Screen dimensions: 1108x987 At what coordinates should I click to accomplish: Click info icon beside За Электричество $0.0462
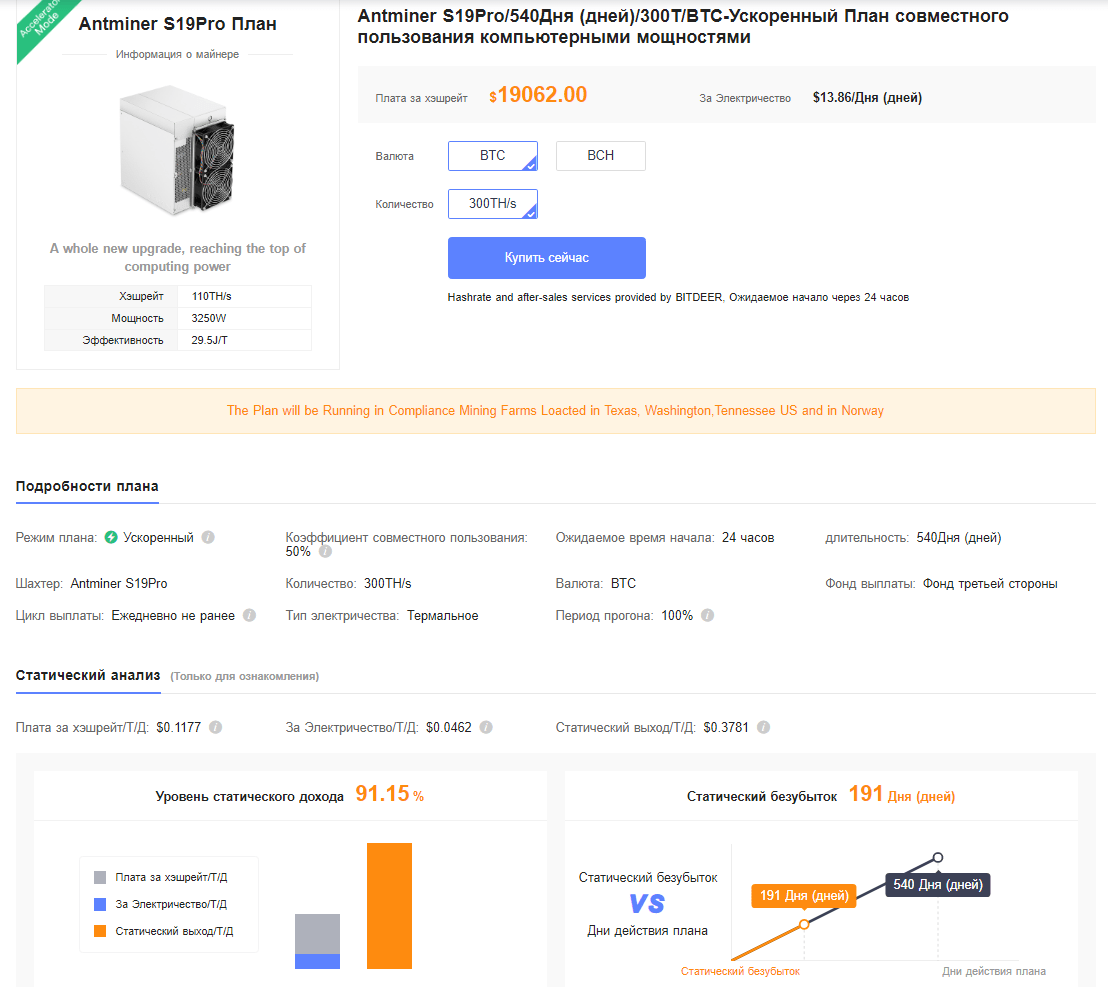pyautogui.click(x=486, y=728)
